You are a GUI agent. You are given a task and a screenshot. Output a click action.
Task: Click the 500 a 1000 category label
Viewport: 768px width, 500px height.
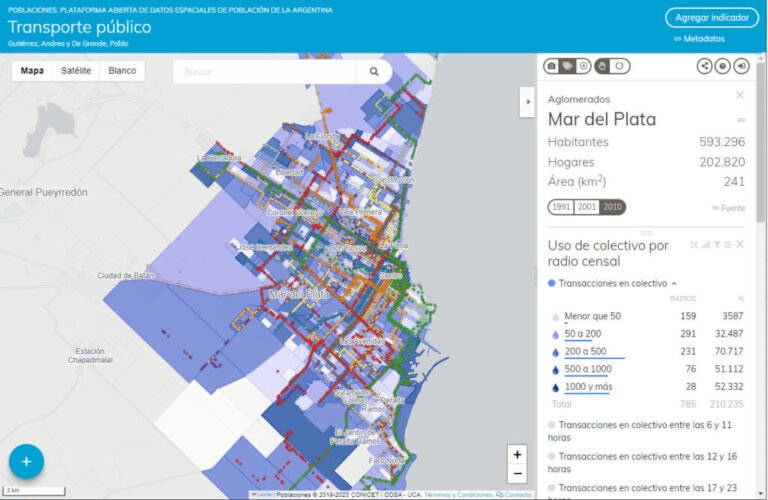pyautogui.click(x=588, y=369)
